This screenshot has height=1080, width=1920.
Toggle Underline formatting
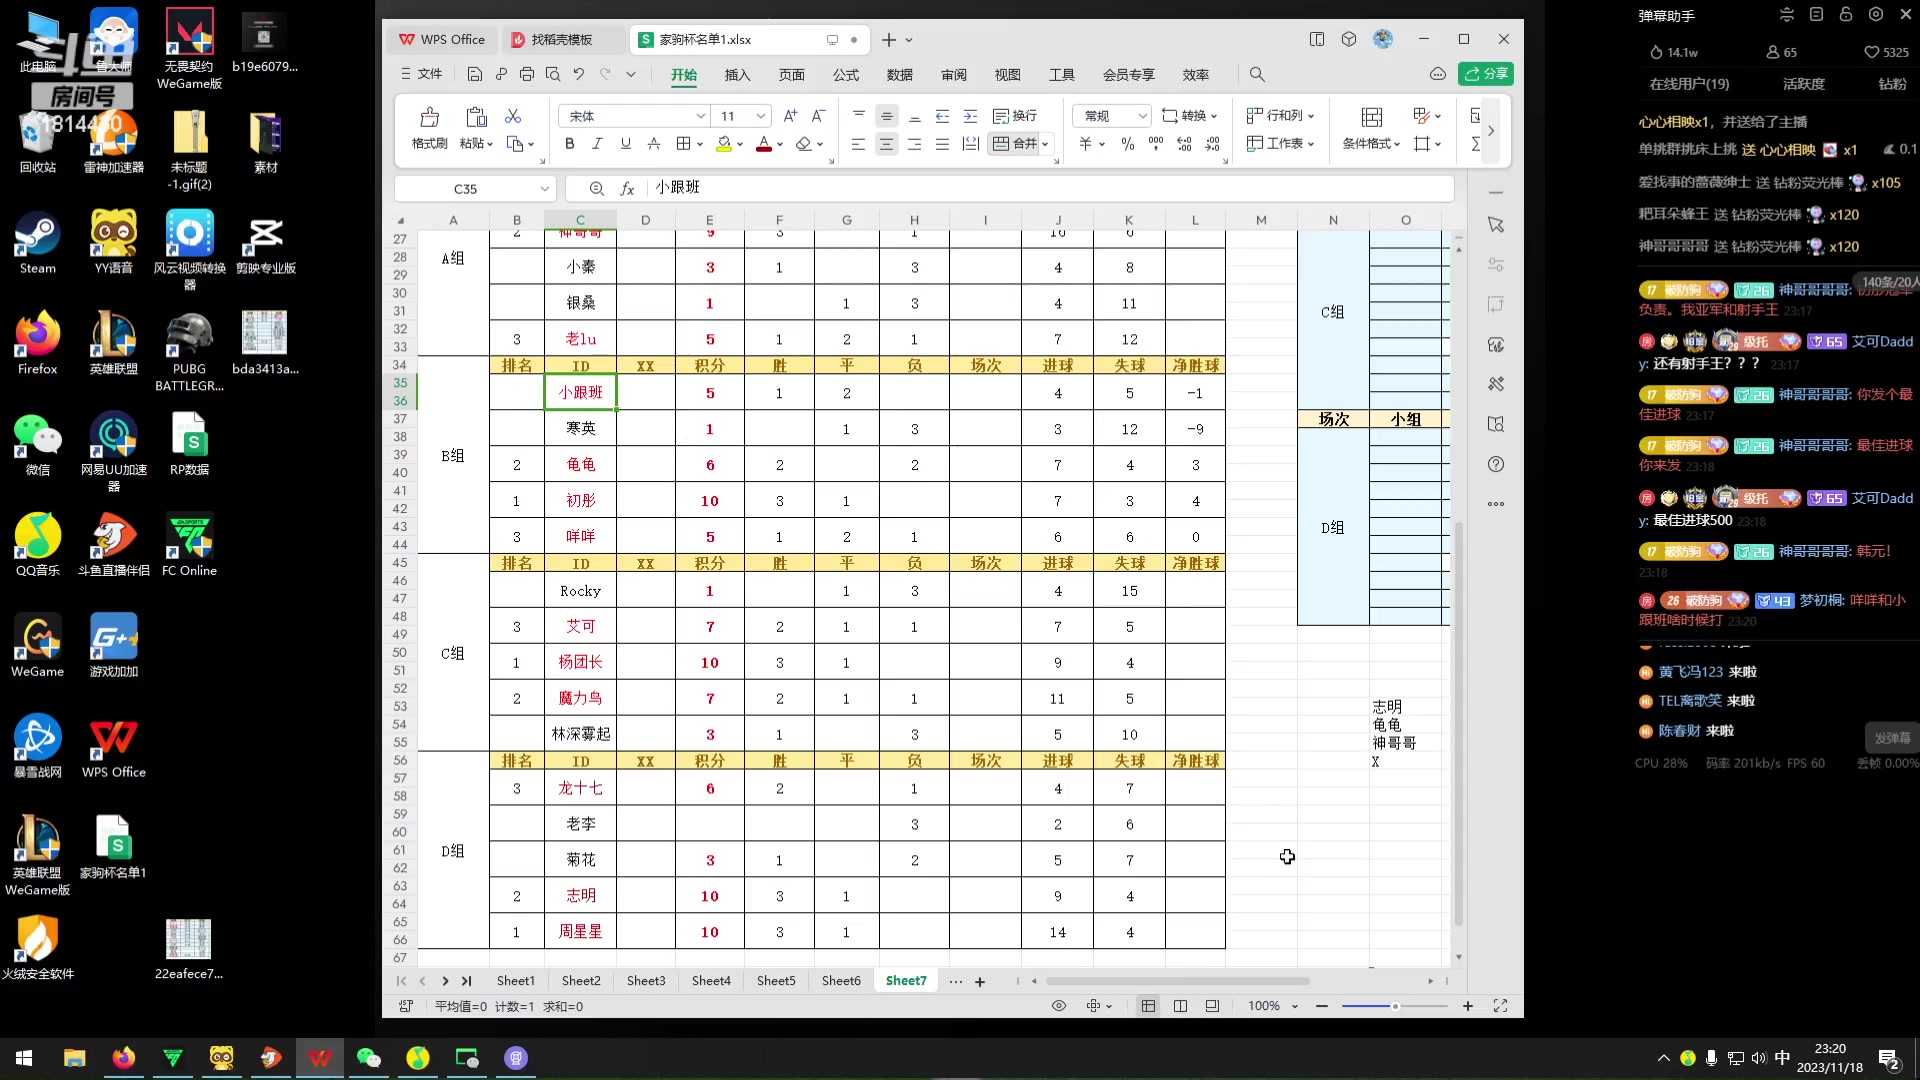[x=625, y=144]
